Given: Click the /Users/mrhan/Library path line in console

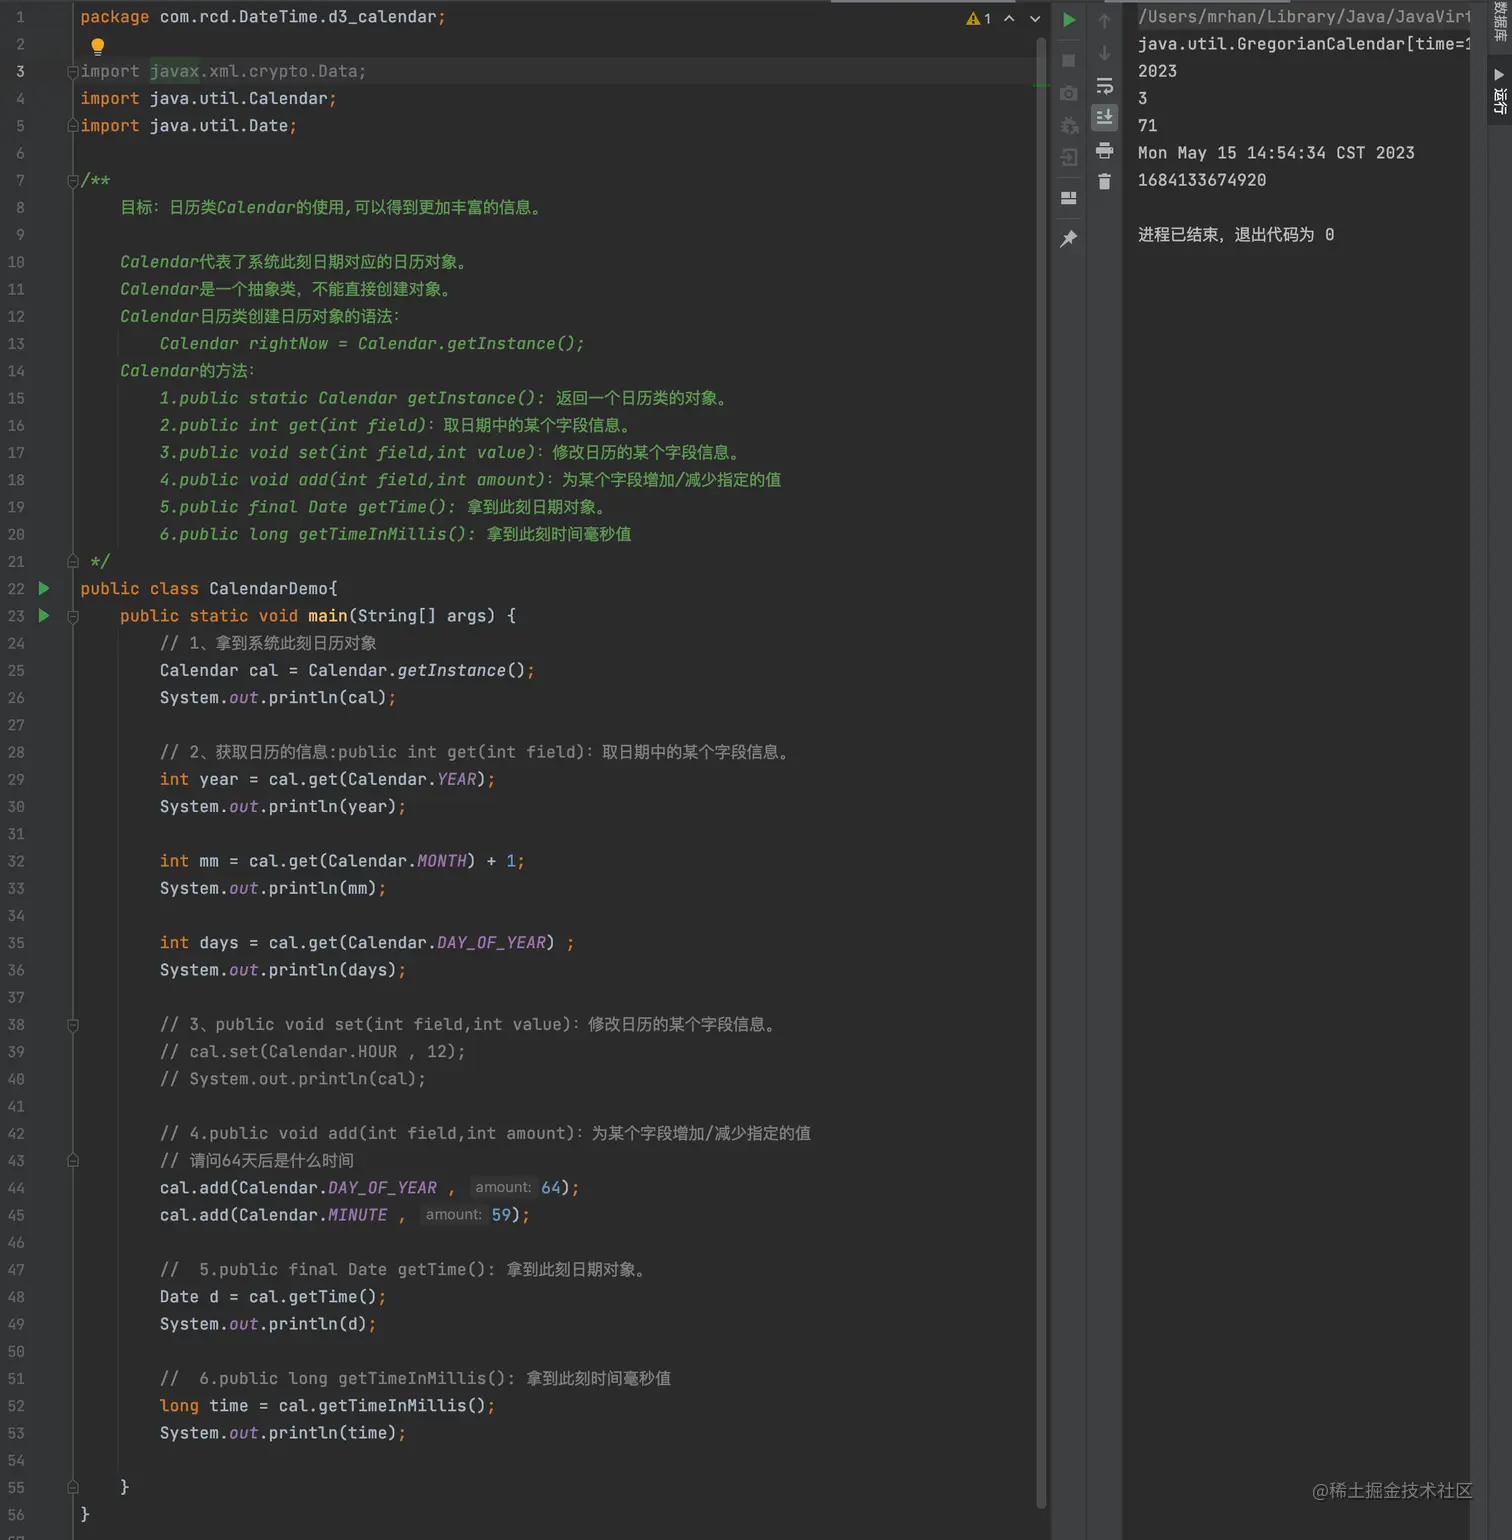Looking at the screenshot, I should (1304, 17).
